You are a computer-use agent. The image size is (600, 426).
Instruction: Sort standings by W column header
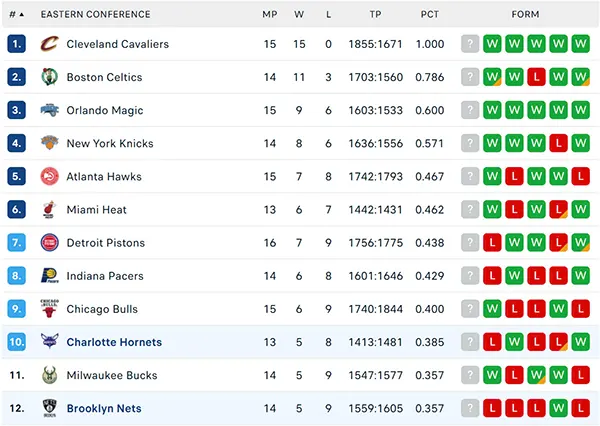(x=299, y=15)
